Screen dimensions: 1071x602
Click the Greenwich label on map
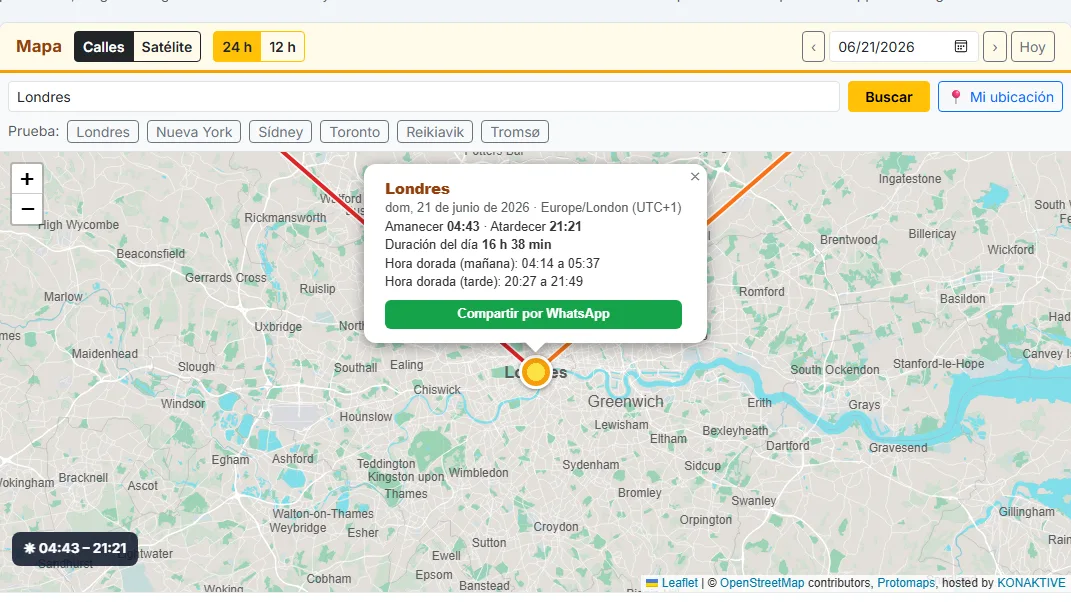pos(626,402)
